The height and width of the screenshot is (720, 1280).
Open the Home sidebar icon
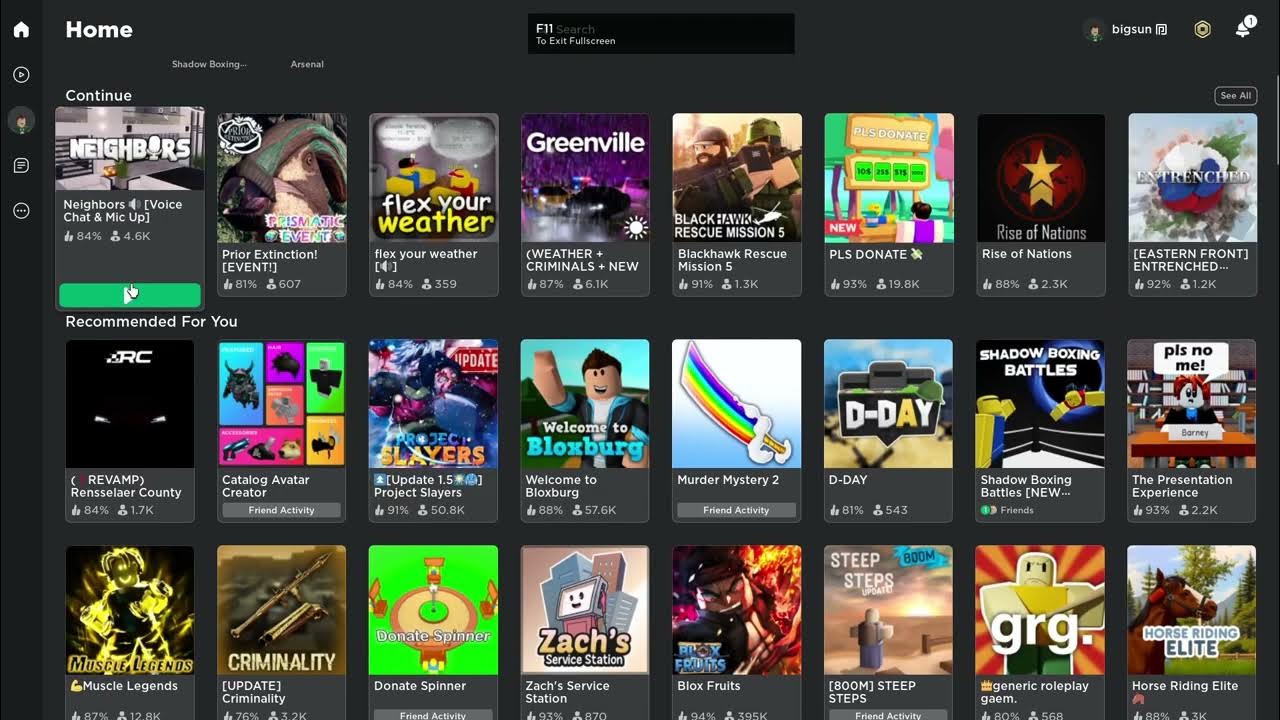click(x=21, y=29)
